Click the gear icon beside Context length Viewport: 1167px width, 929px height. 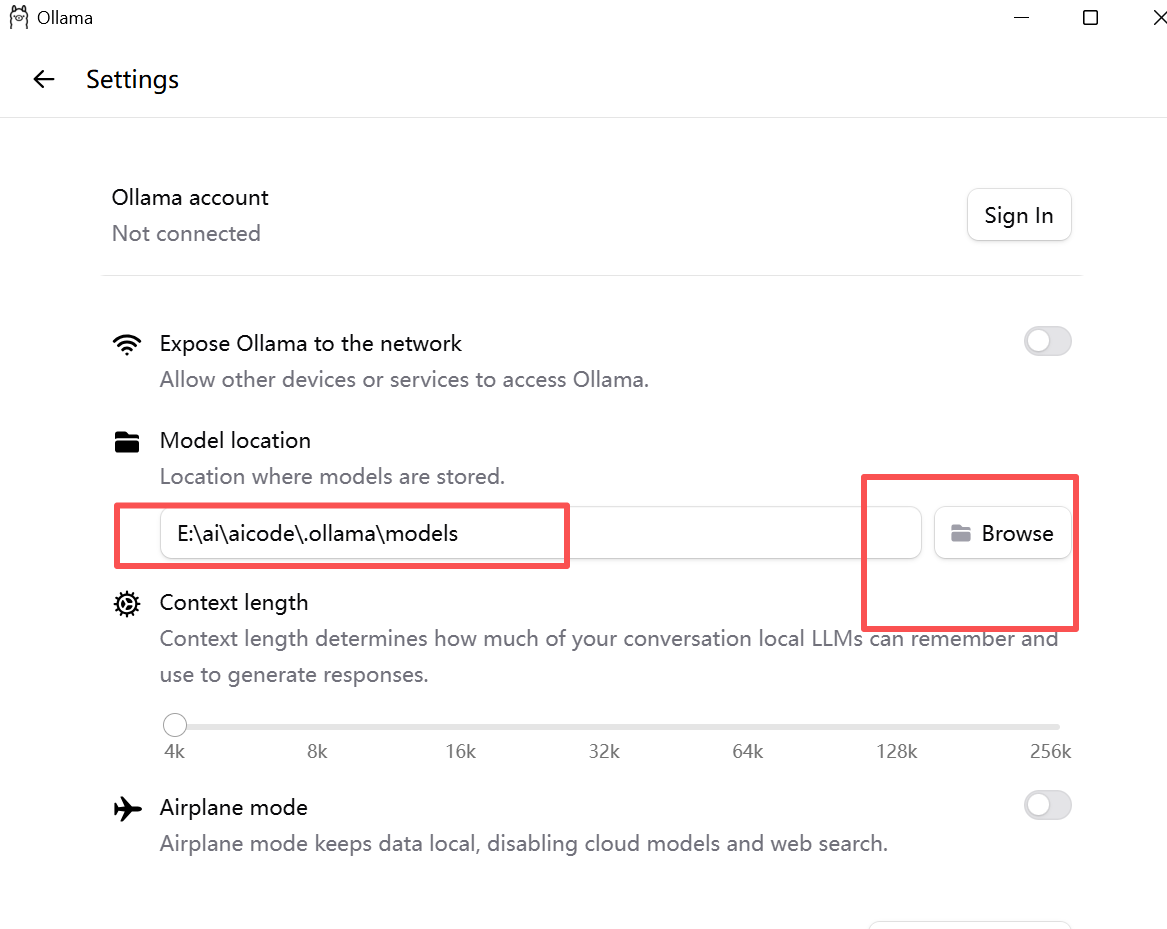coord(127,604)
